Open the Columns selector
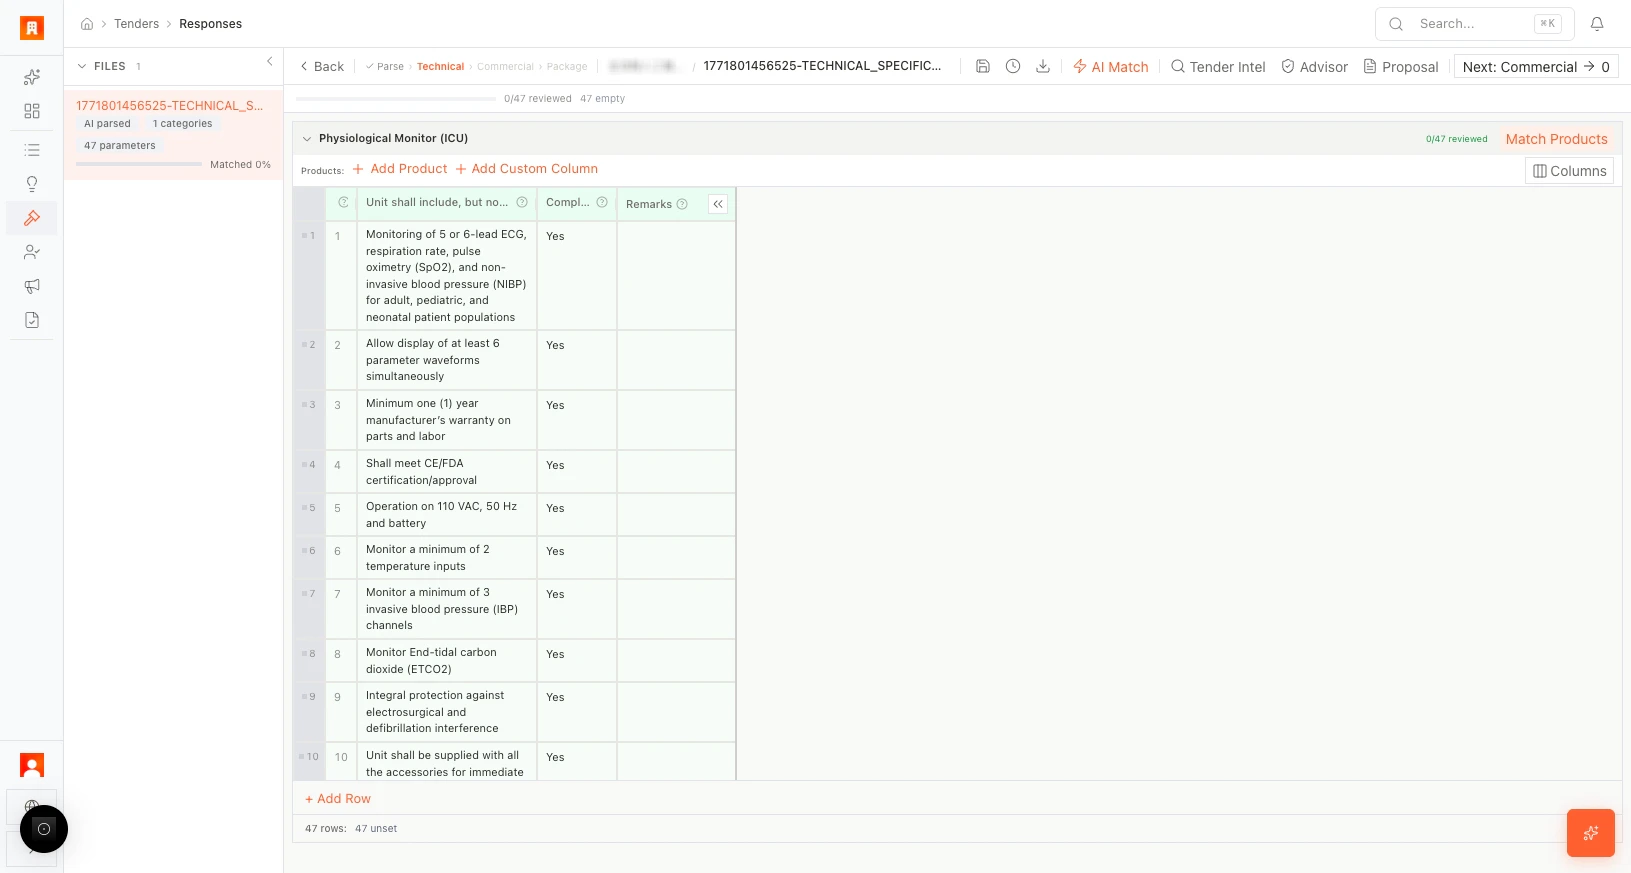This screenshot has width=1631, height=873. 1569,171
